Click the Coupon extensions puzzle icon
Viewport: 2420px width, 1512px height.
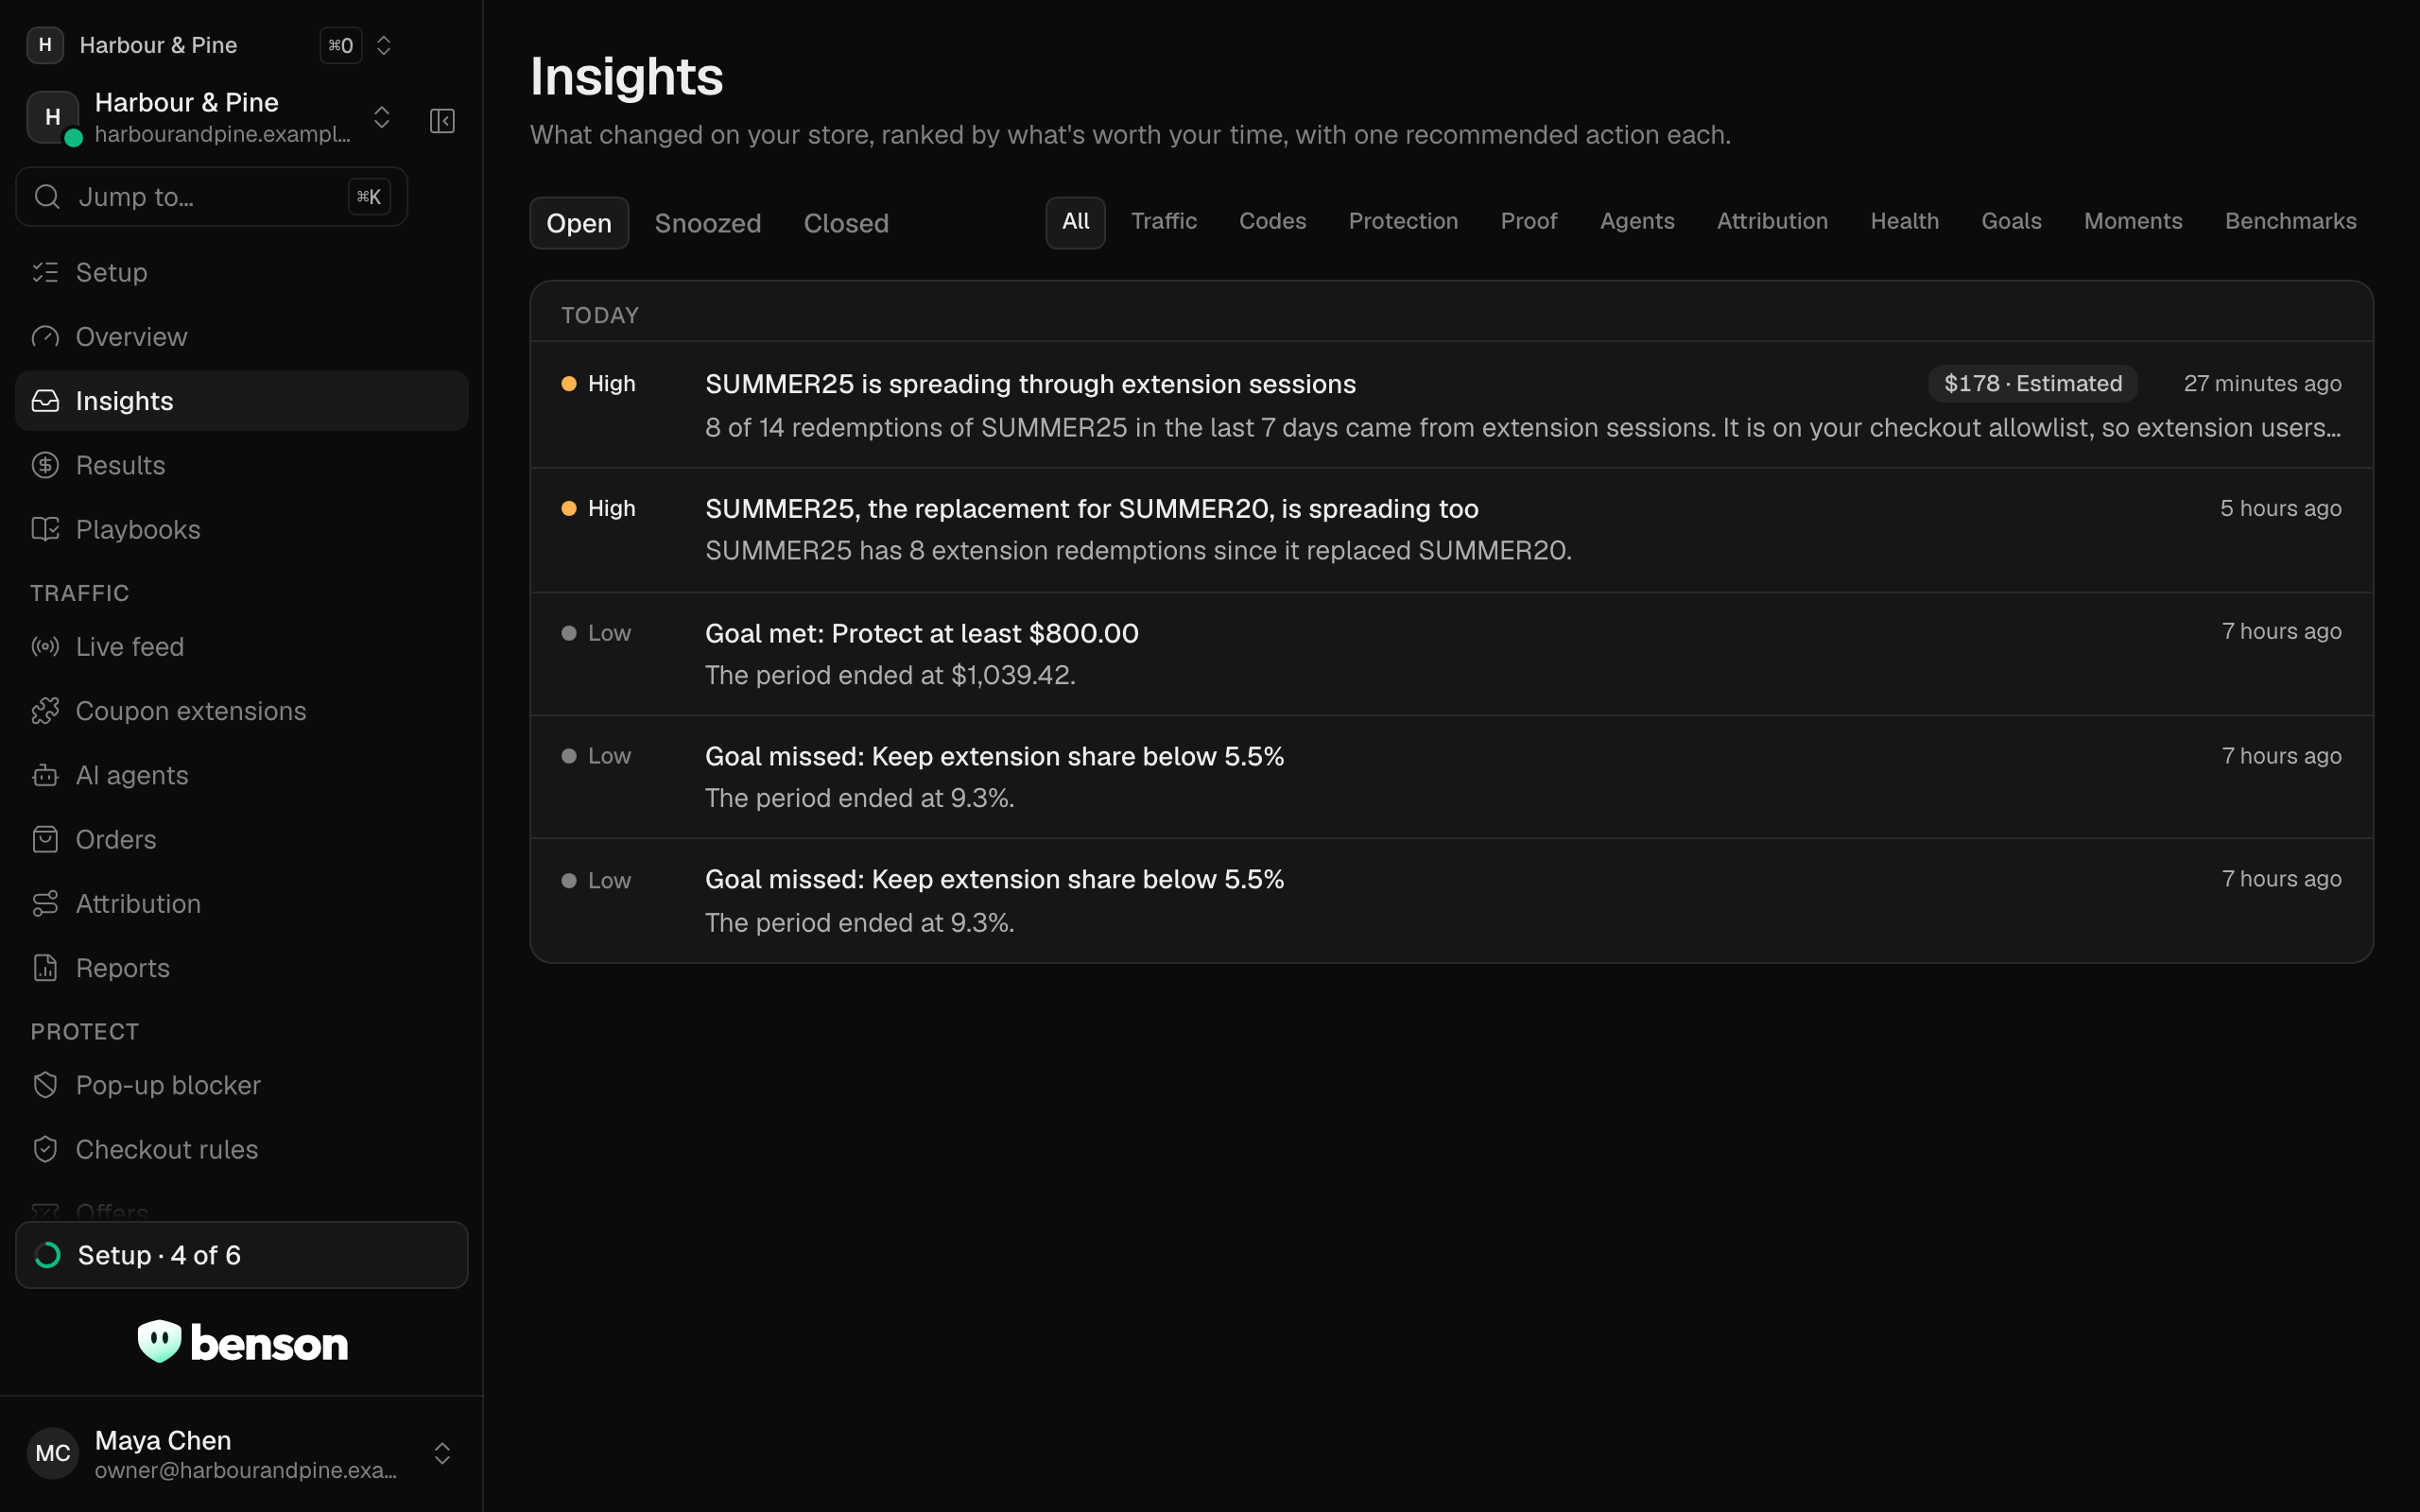pos(45,710)
